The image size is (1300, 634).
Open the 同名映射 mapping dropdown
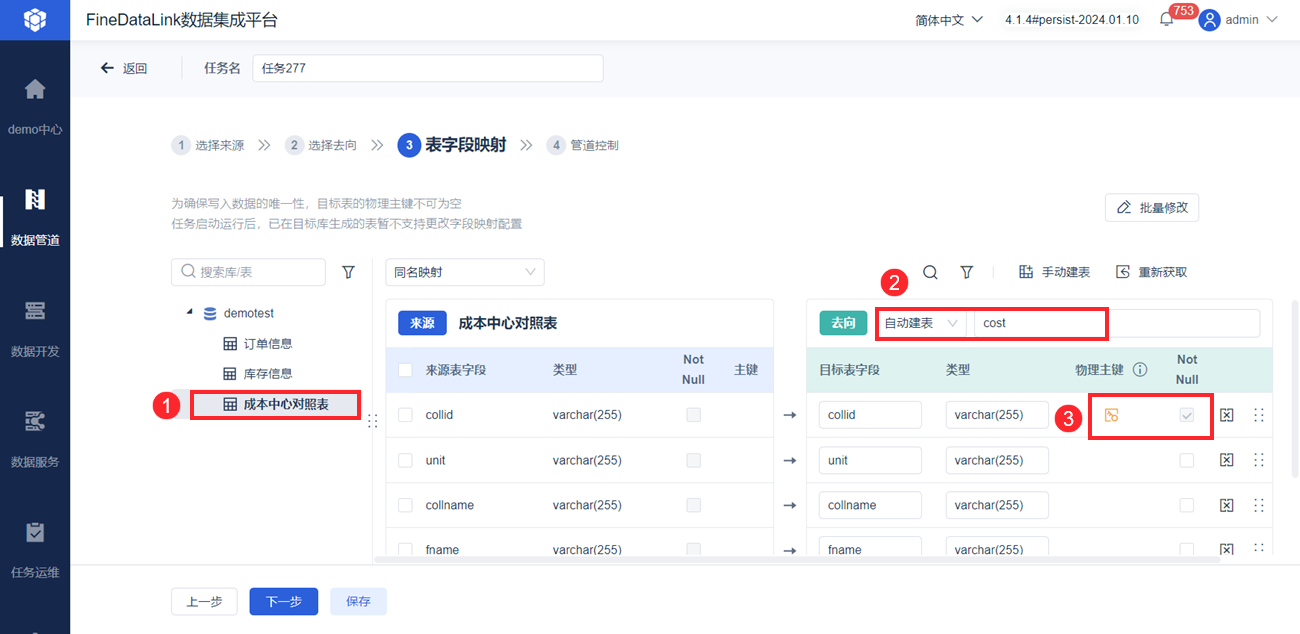pyautogui.click(x=465, y=272)
